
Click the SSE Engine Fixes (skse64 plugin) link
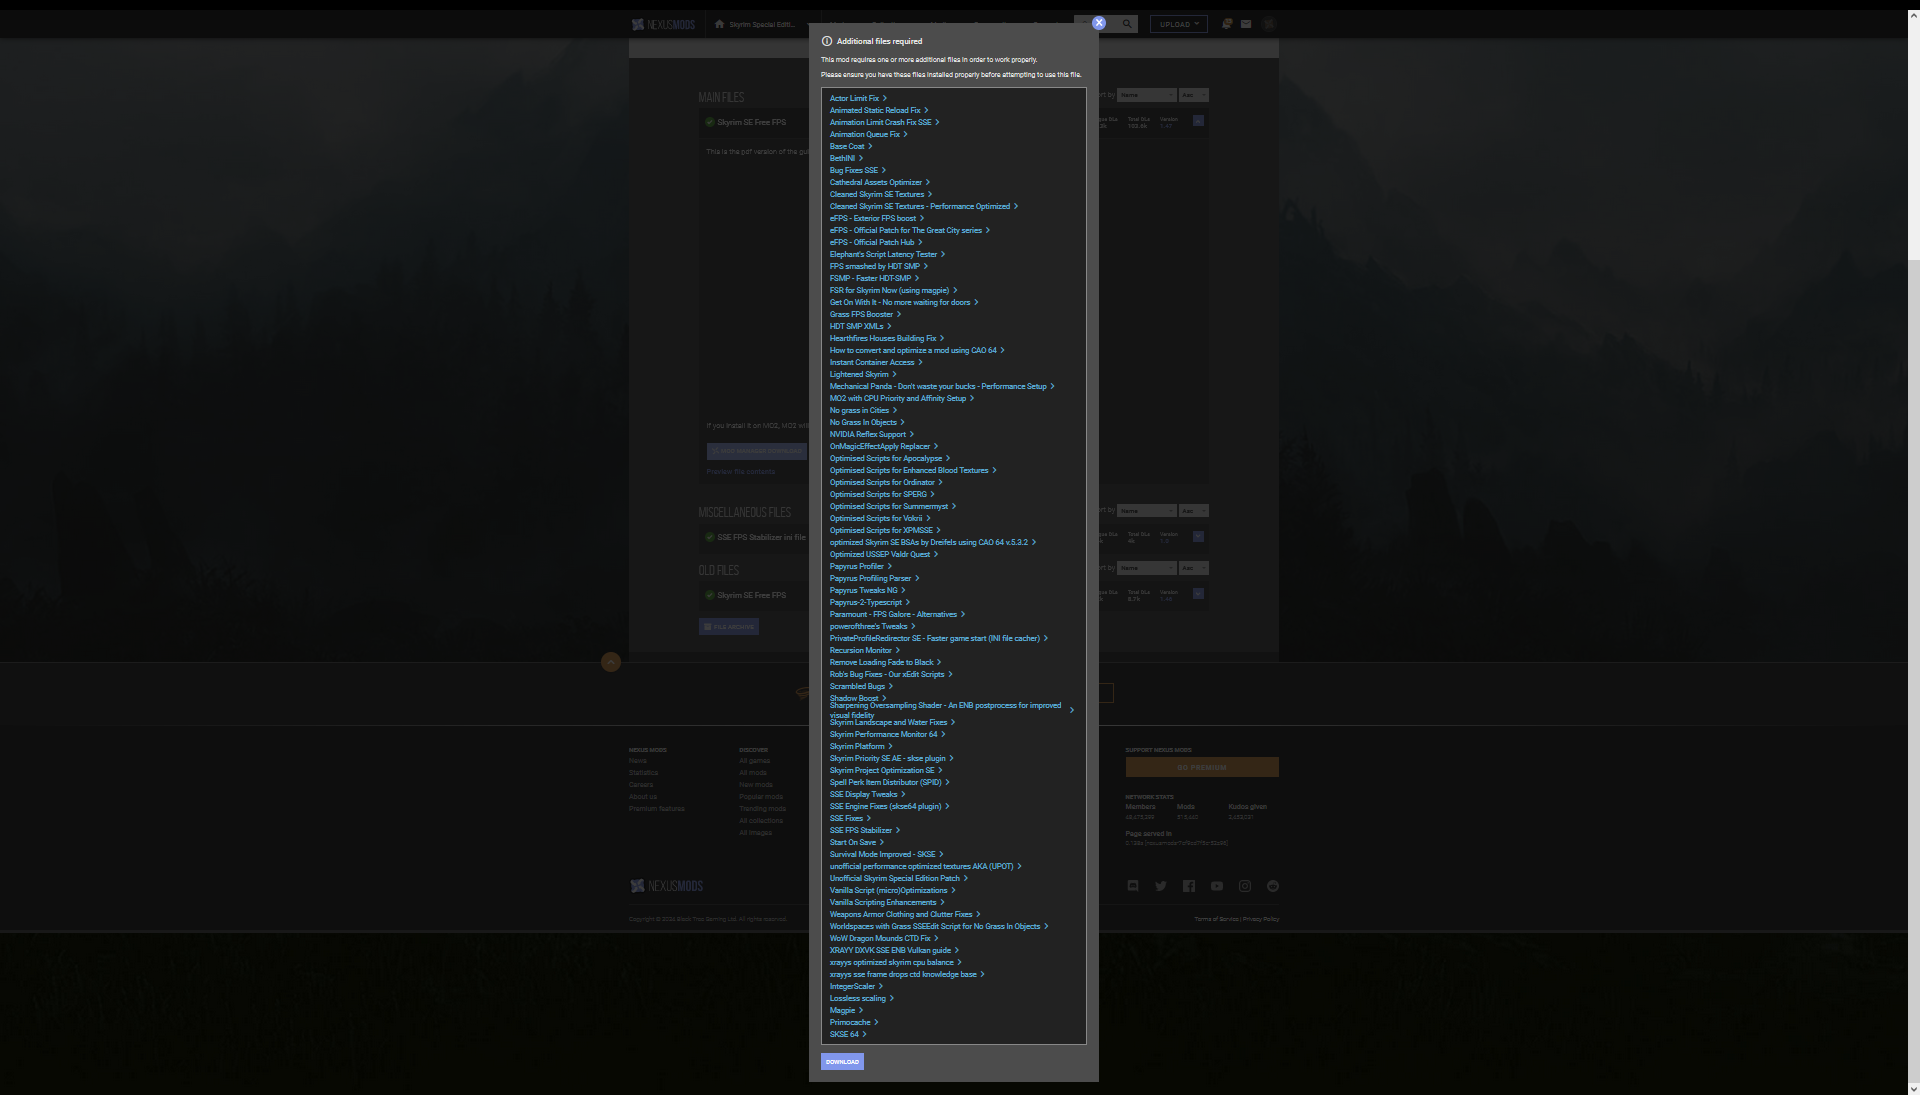coord(885,806)
